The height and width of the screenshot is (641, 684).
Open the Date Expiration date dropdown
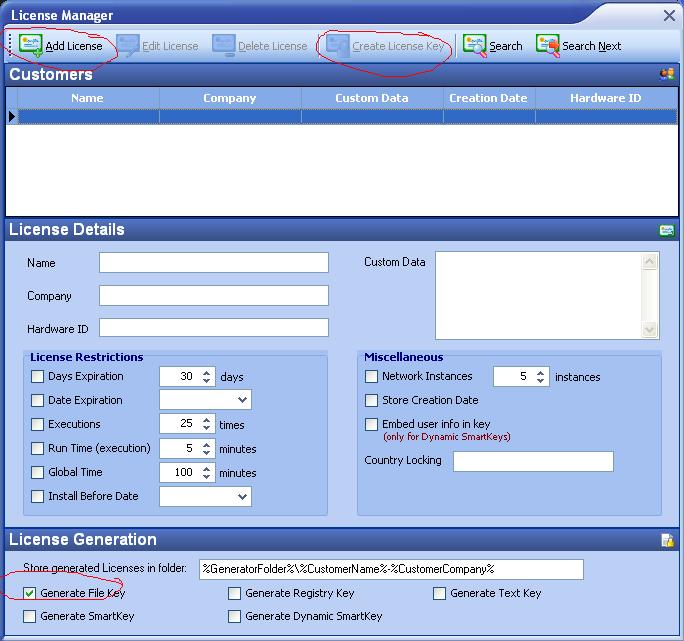pos(243,400)
